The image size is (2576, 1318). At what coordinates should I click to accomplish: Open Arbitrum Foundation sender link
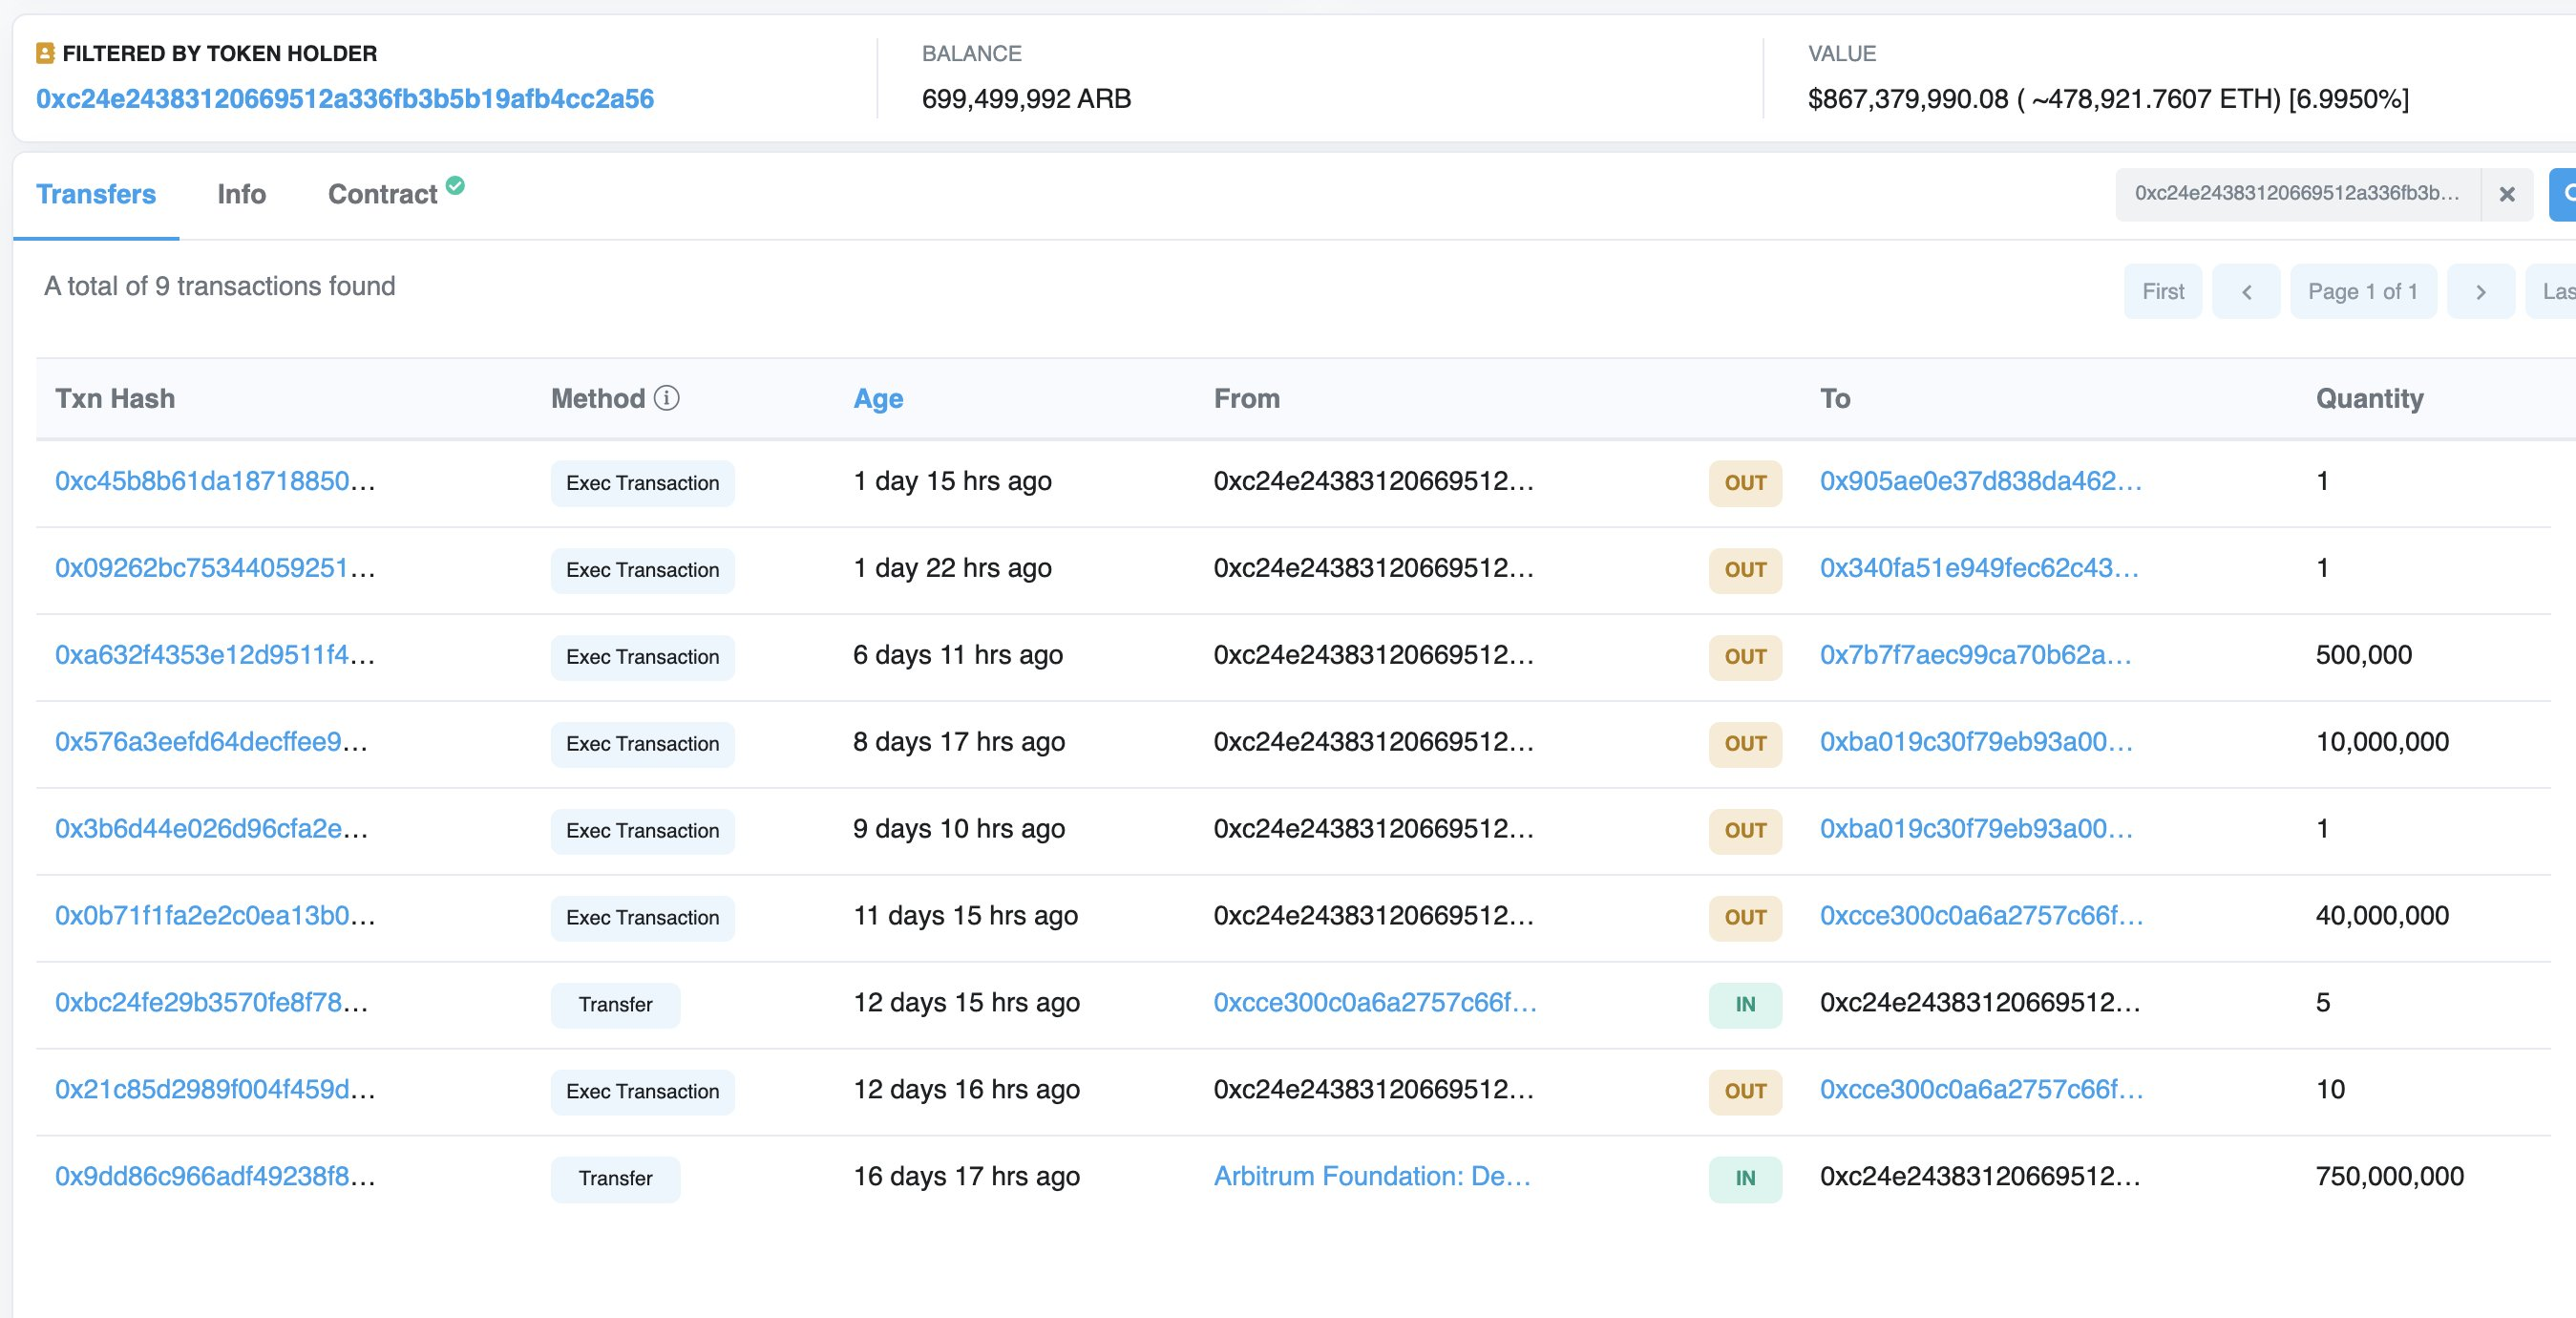pyautogui.click(x=1371, y=1176)
